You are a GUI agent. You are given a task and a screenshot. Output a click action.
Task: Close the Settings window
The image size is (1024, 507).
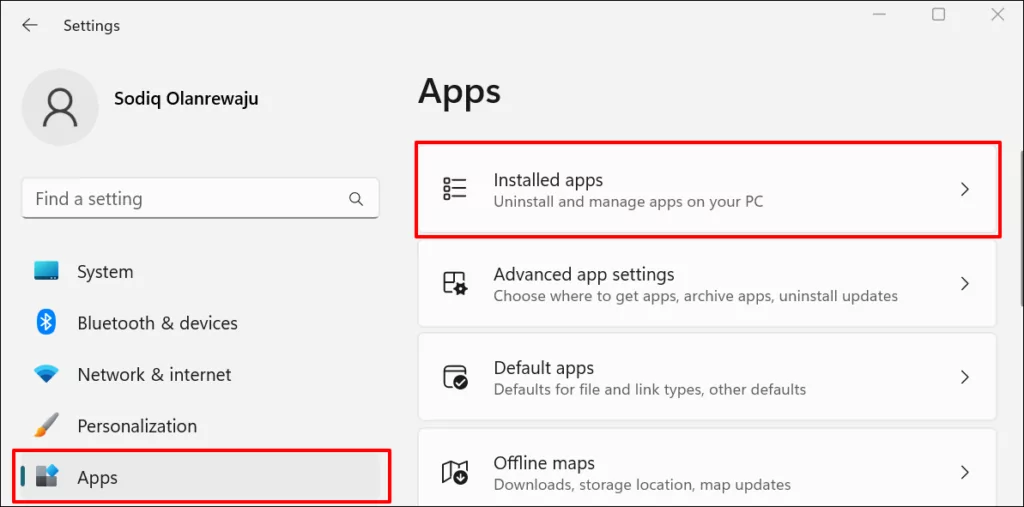click(x=998, y=14)
